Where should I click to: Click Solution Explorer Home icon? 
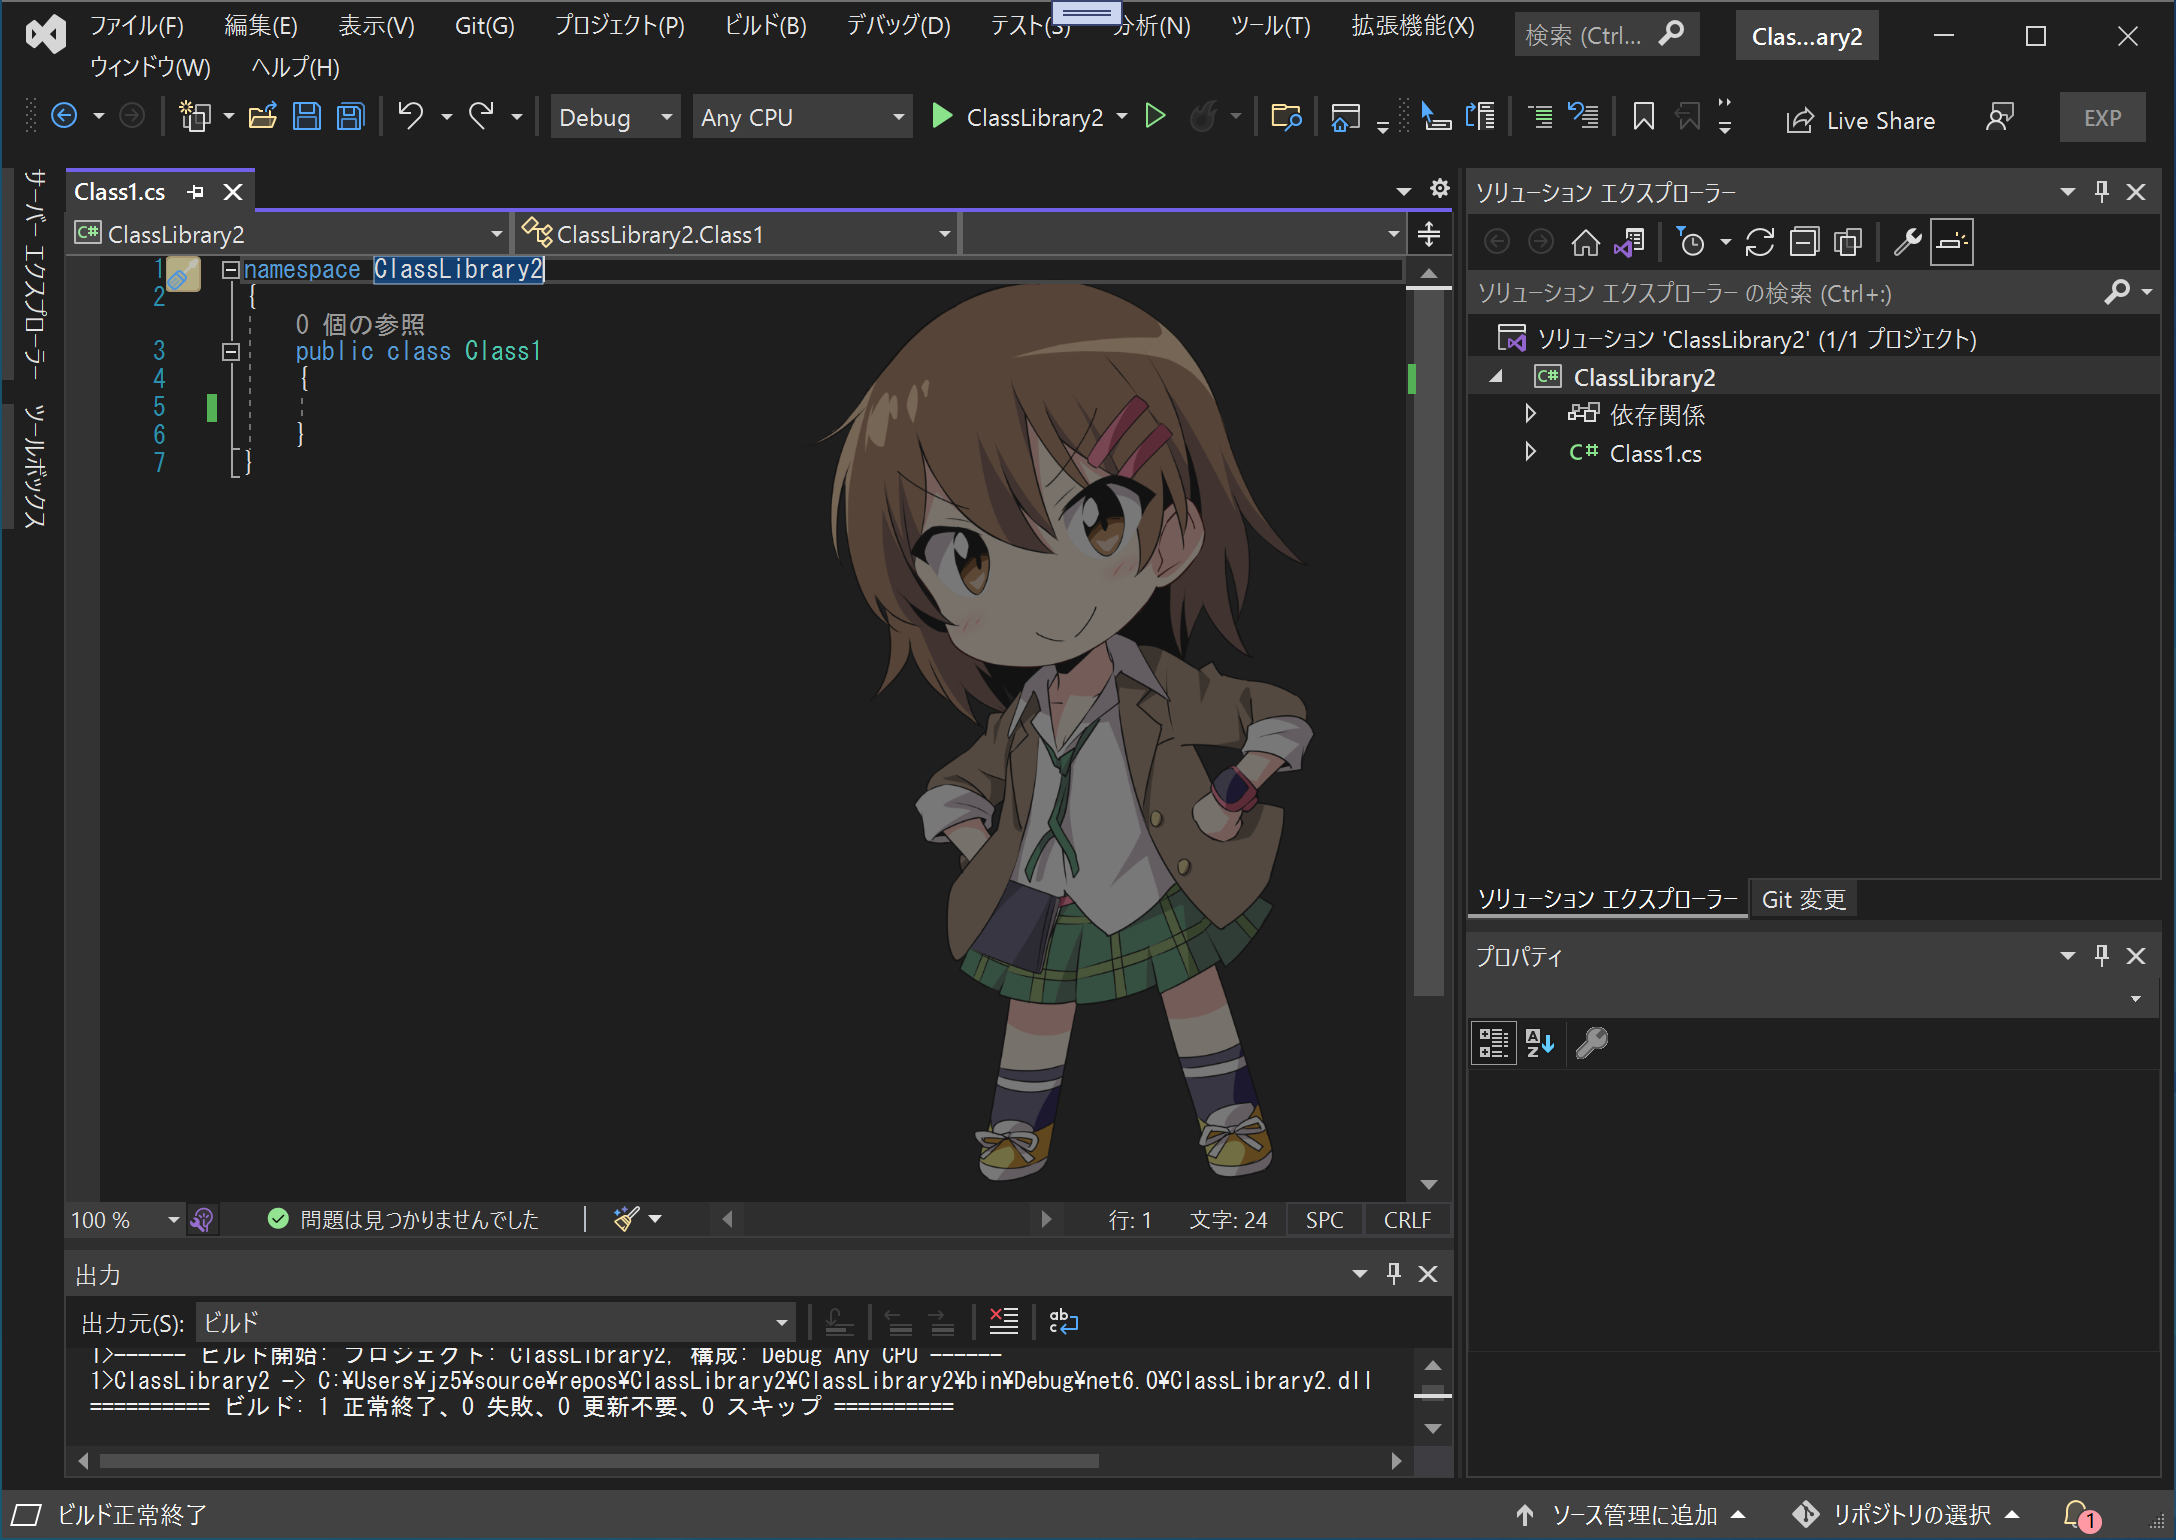click(x=1585, y=242)
